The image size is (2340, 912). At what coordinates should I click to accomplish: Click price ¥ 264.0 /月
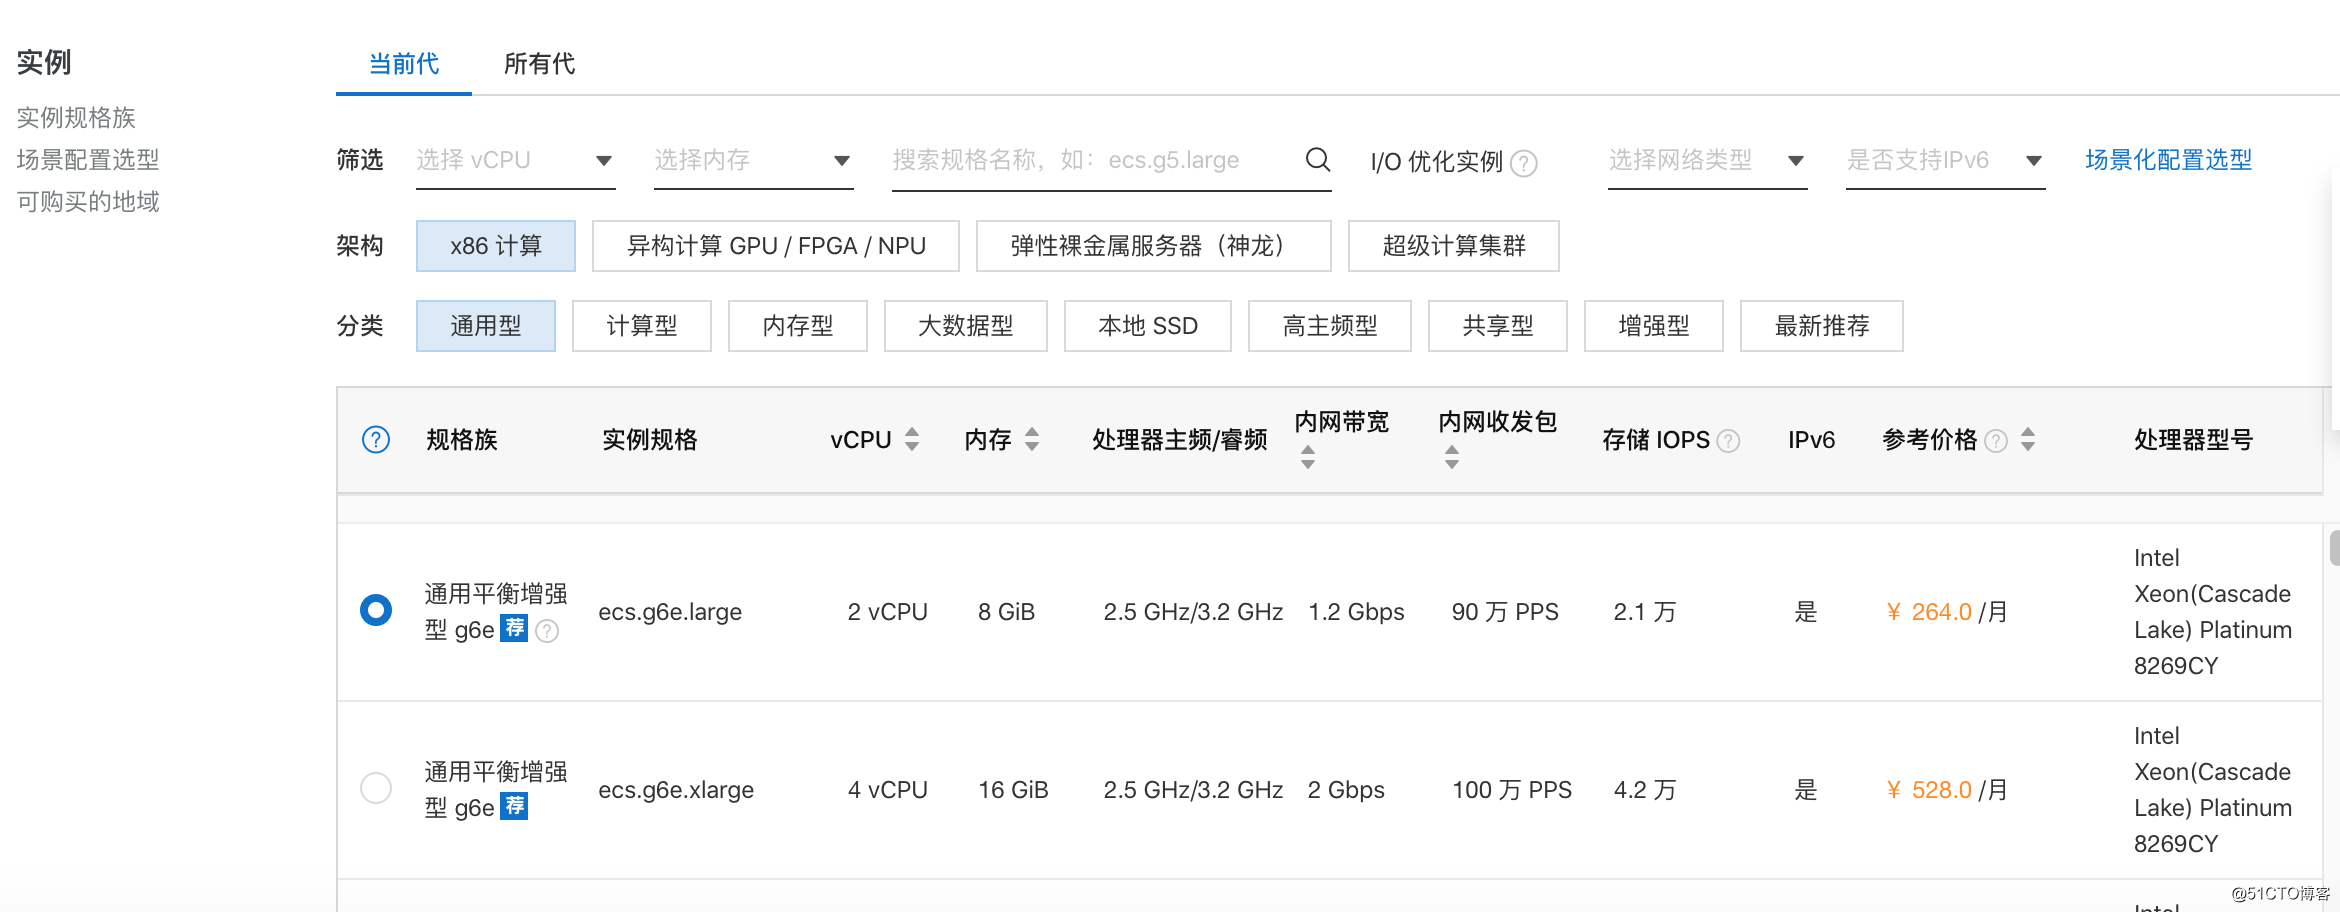(1946, 612)
